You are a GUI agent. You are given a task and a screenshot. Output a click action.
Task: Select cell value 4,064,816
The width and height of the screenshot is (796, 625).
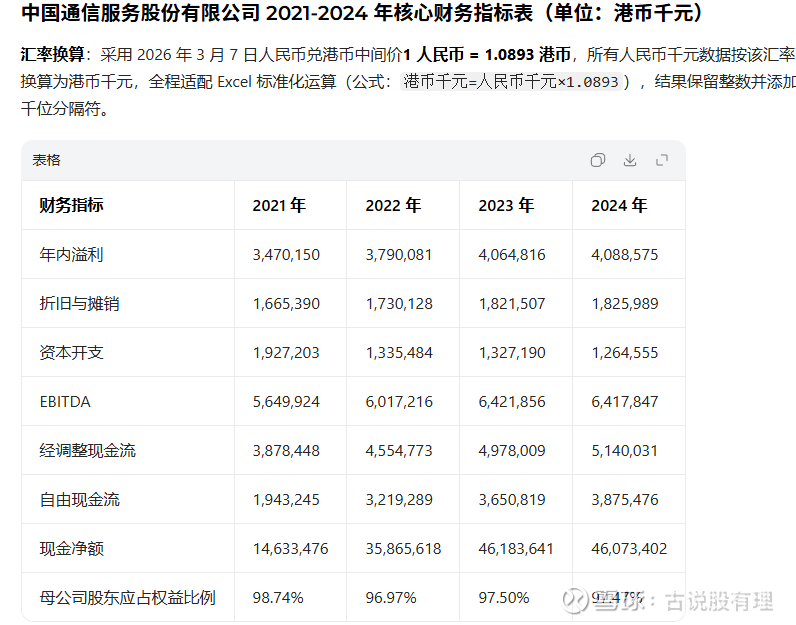(x=512, y=254)
